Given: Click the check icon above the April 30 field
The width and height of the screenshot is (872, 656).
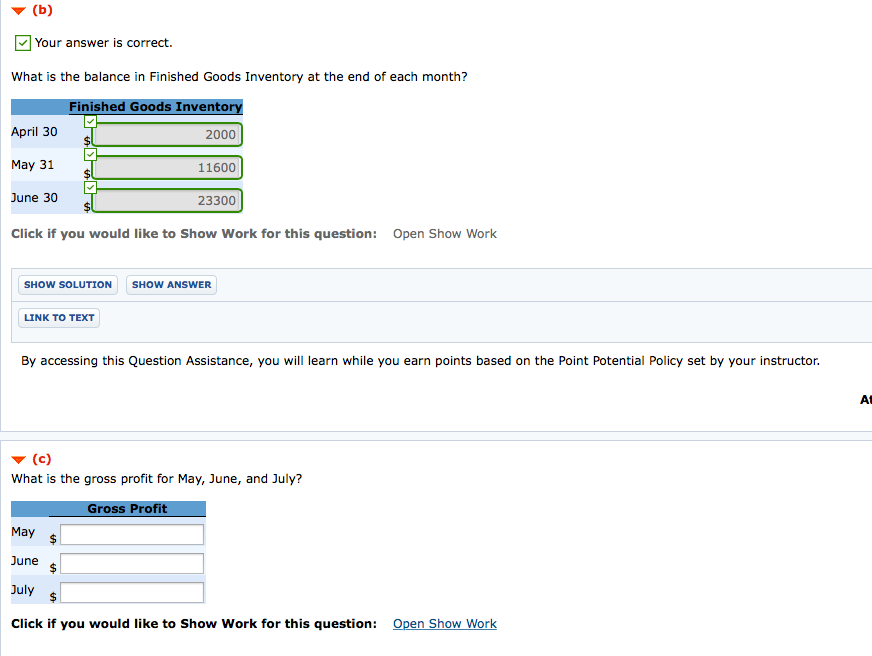Looking at the screenshot, I should tap(90, 120).
